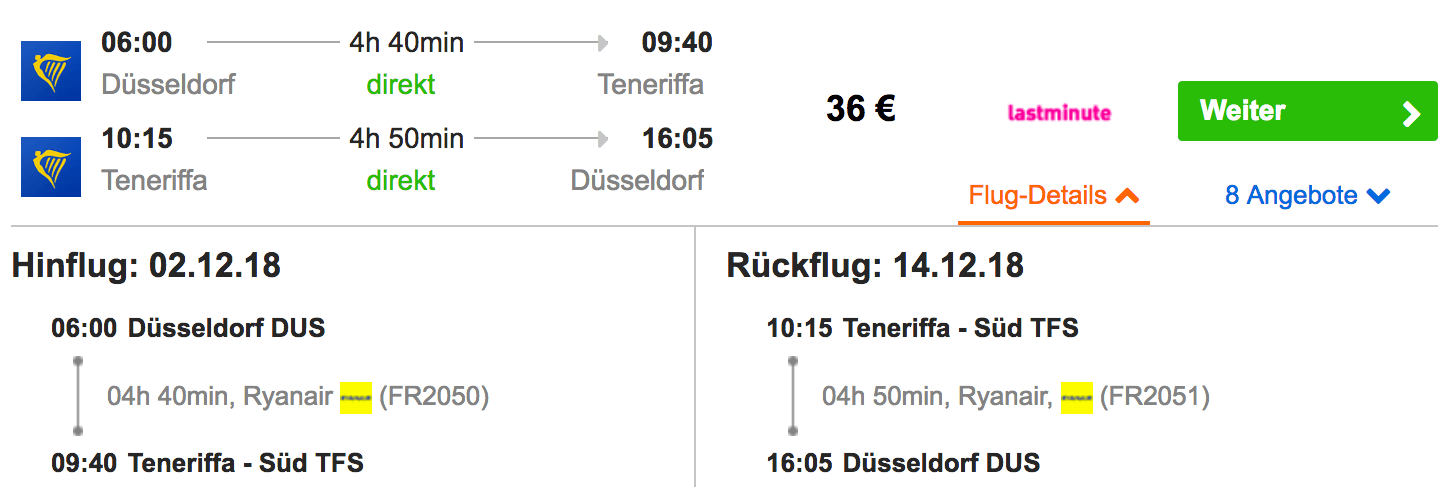
Task: Expand the 8 Angebote dropdown
Action: click(1307, 196)
